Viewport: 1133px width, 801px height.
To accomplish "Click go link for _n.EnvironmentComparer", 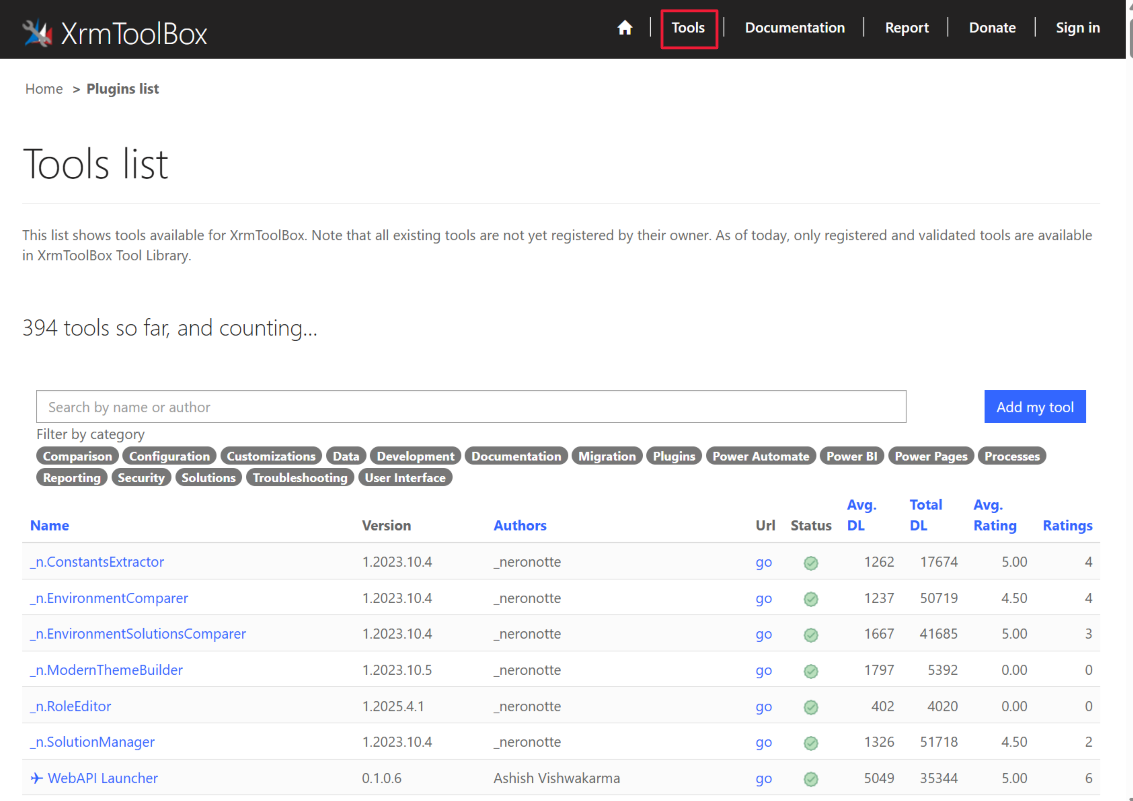I will [764, 599].
